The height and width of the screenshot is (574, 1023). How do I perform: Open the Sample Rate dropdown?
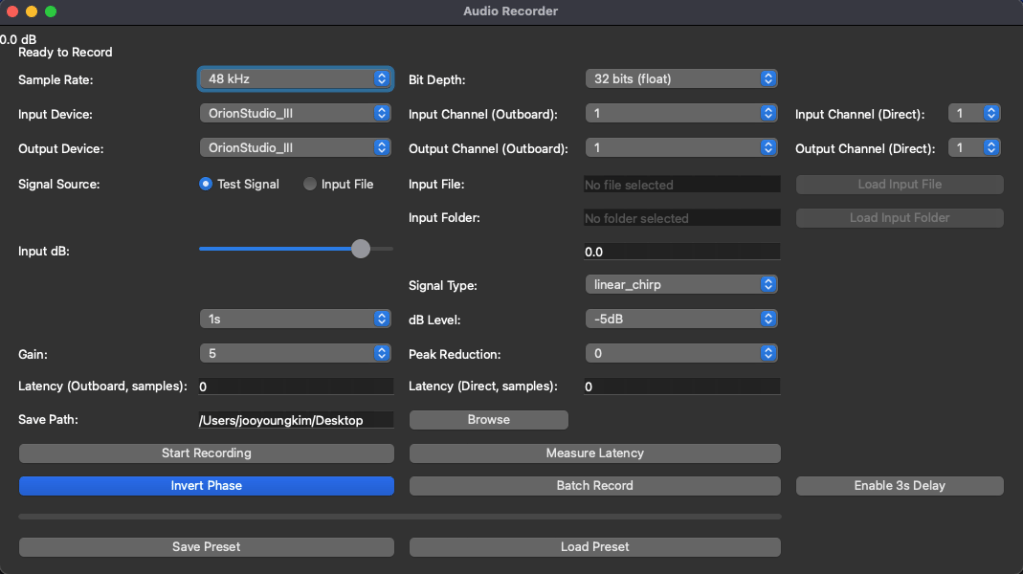295,78
